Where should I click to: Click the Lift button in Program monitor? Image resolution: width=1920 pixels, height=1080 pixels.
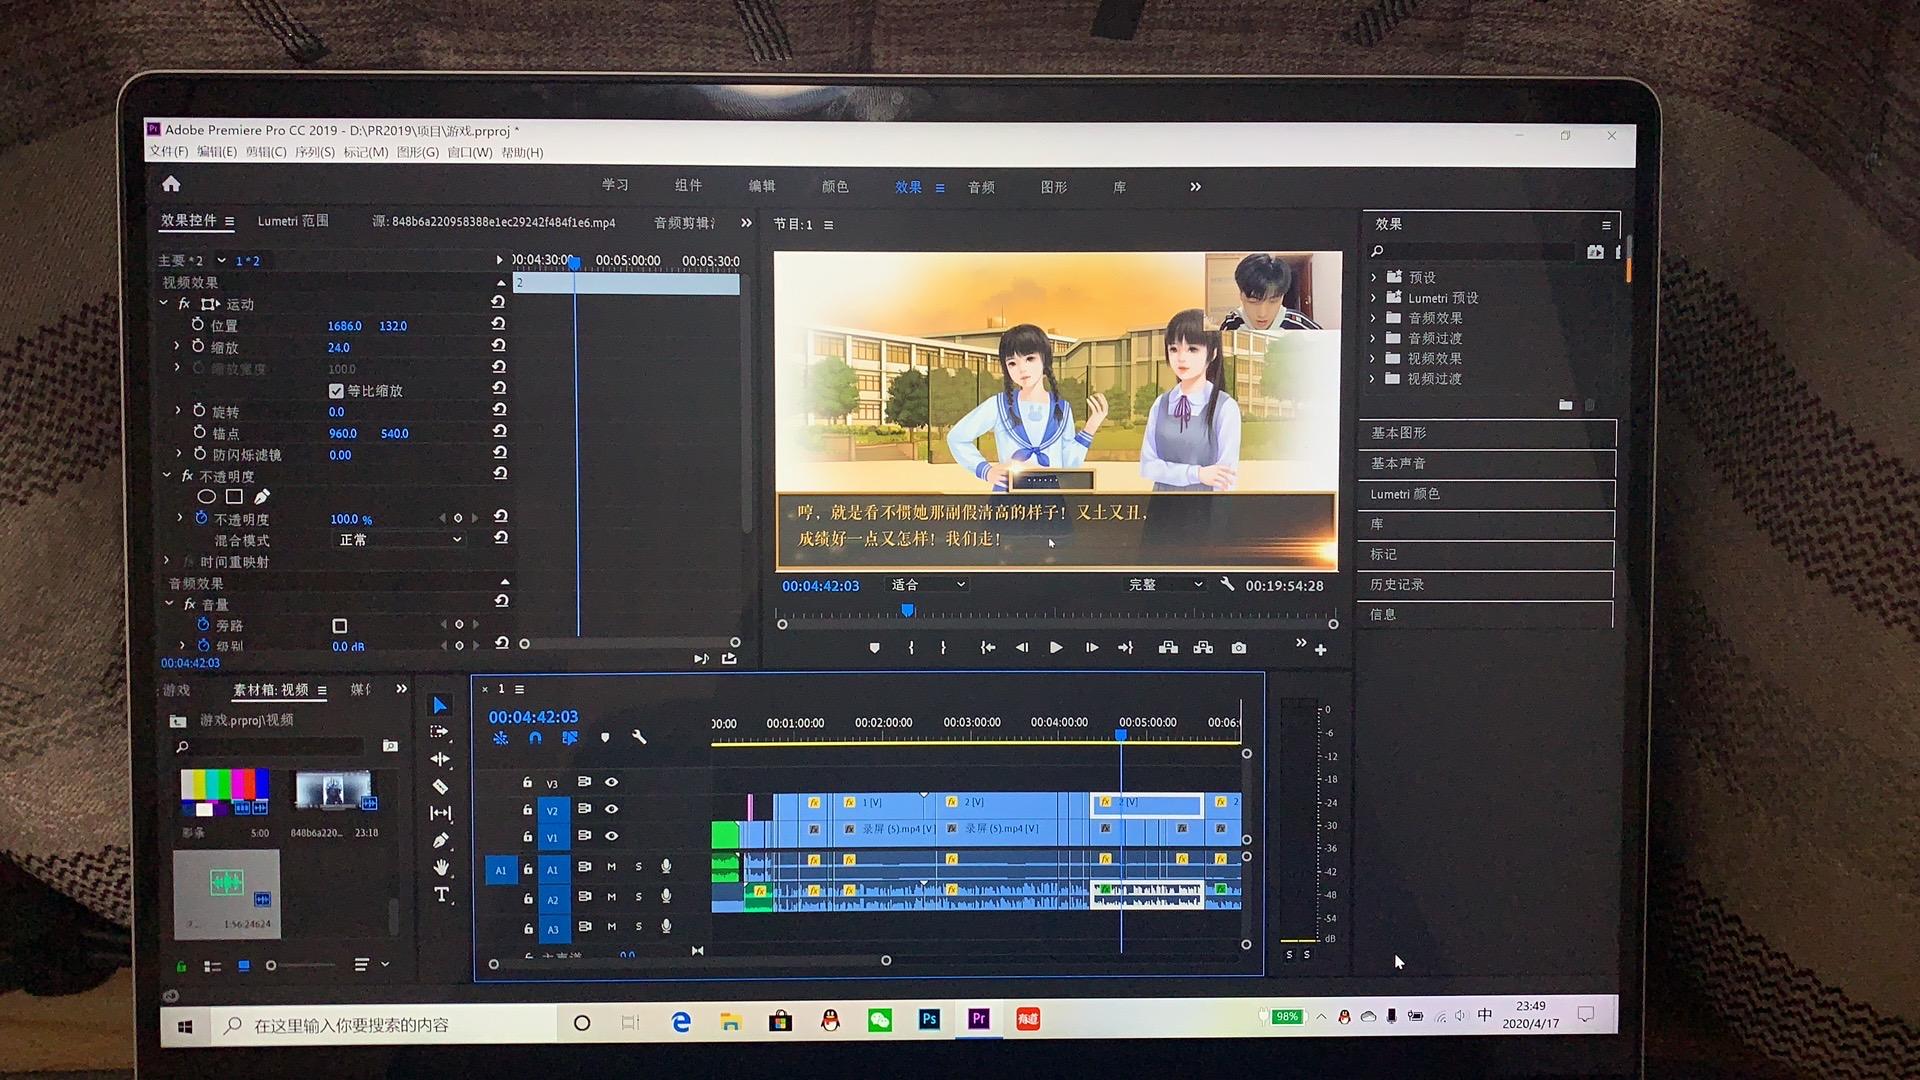[1168, 648]
